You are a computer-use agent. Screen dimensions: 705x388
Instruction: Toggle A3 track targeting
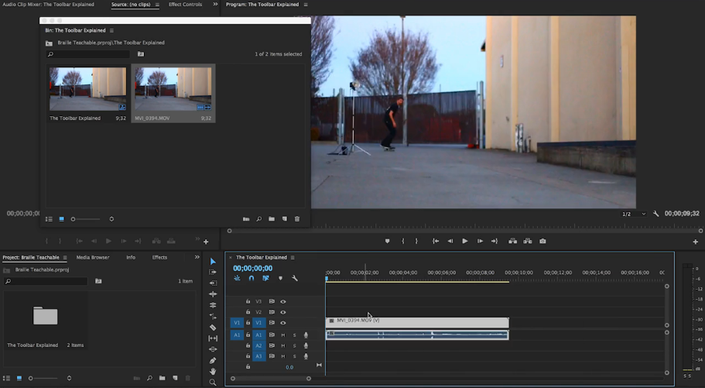click(259, 356)
